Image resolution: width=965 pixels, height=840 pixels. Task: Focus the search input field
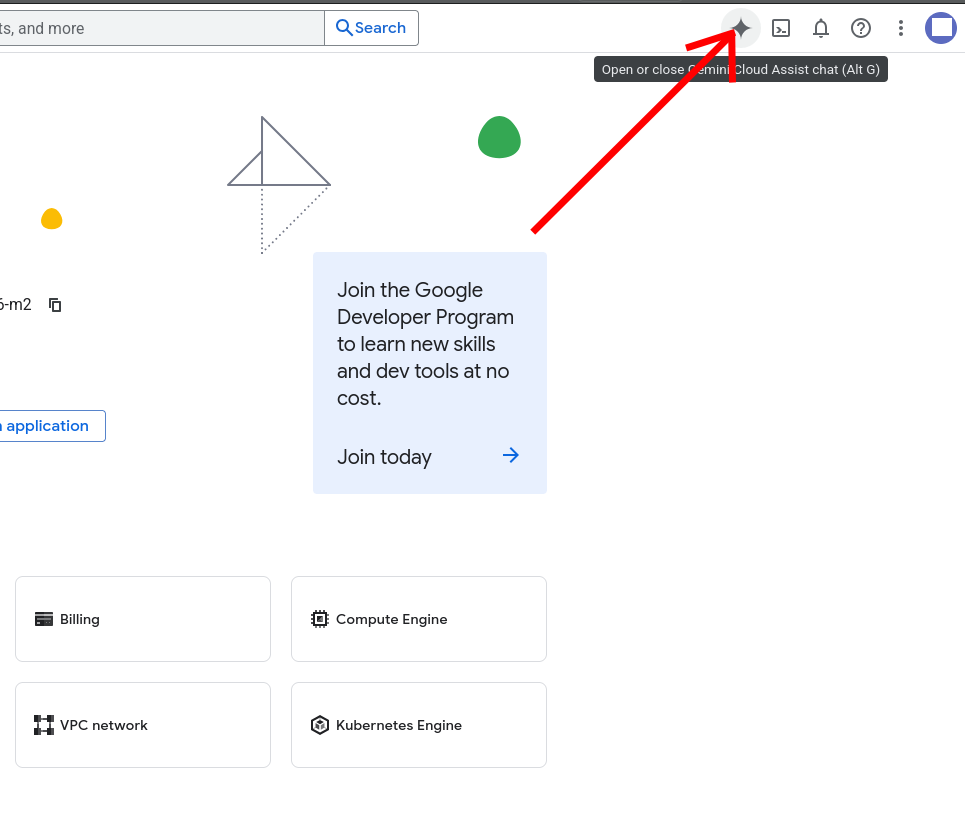160,28
